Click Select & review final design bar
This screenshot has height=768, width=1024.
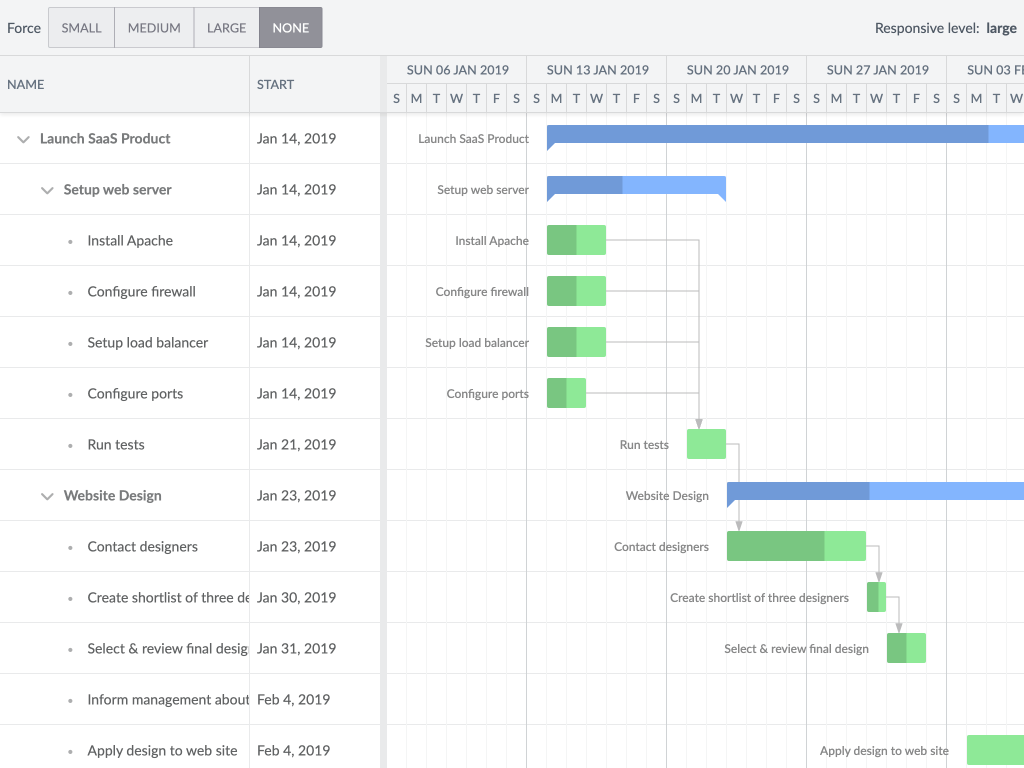(x=906, y=647)
